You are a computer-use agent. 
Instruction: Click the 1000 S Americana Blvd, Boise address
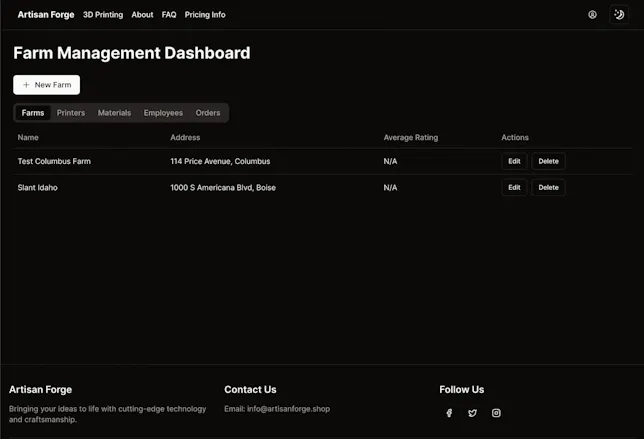coord(223,188)
